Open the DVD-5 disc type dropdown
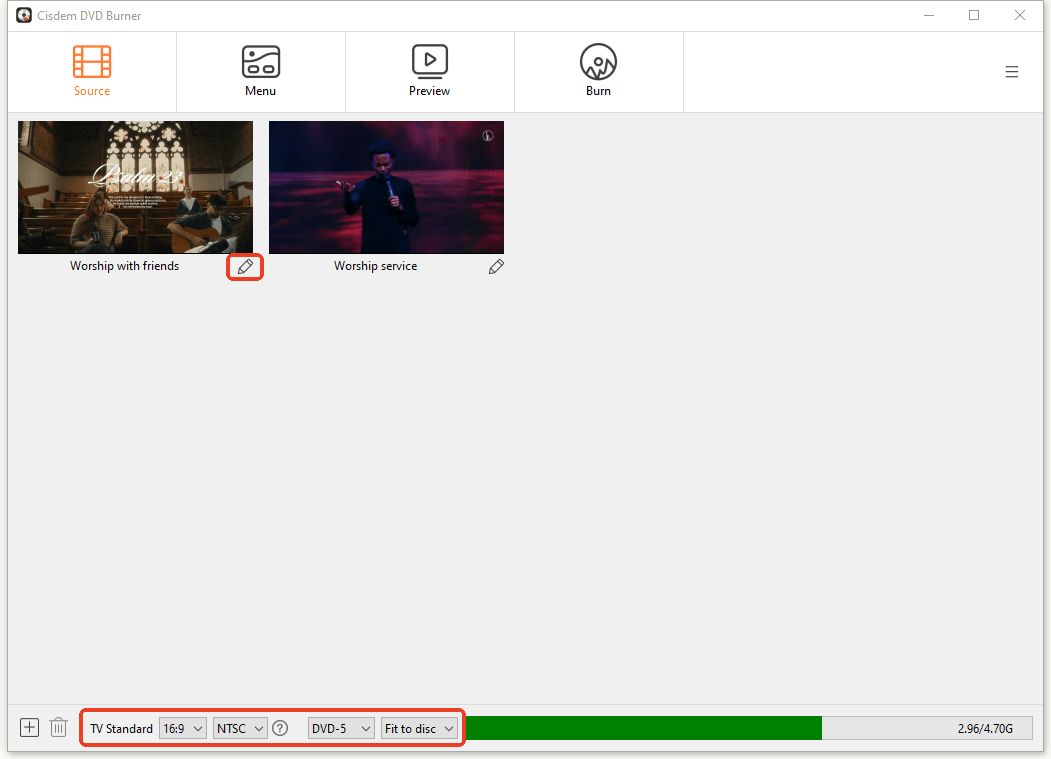Screen dimensions: 1051x759 click(x=340, y=728)
